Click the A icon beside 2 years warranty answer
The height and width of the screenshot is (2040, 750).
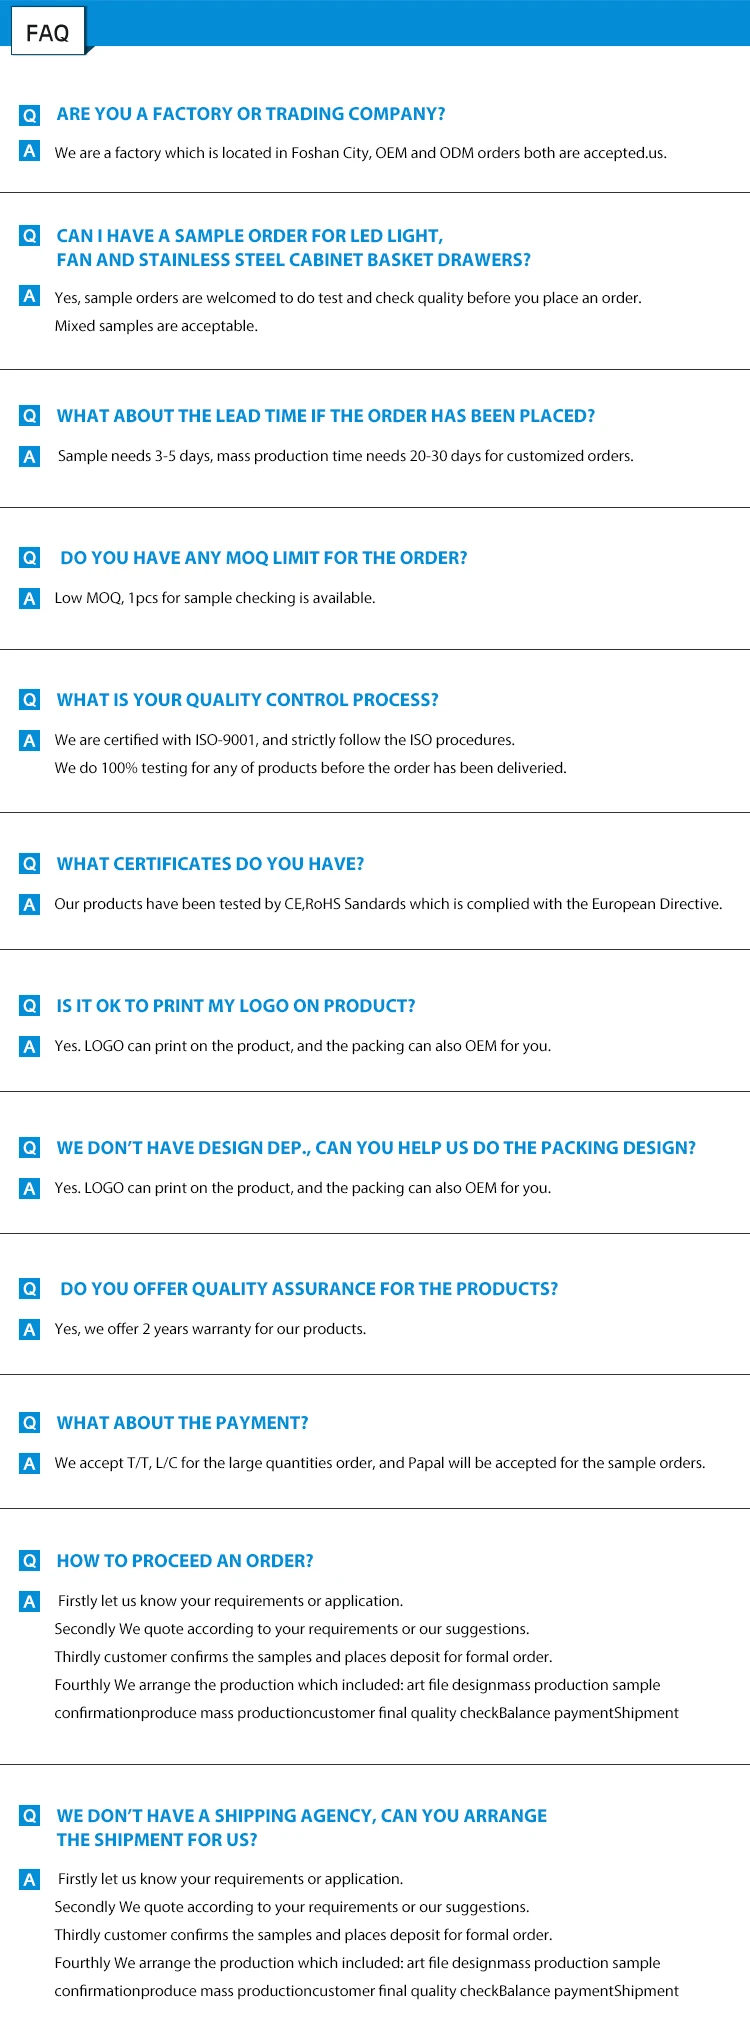30,1329
